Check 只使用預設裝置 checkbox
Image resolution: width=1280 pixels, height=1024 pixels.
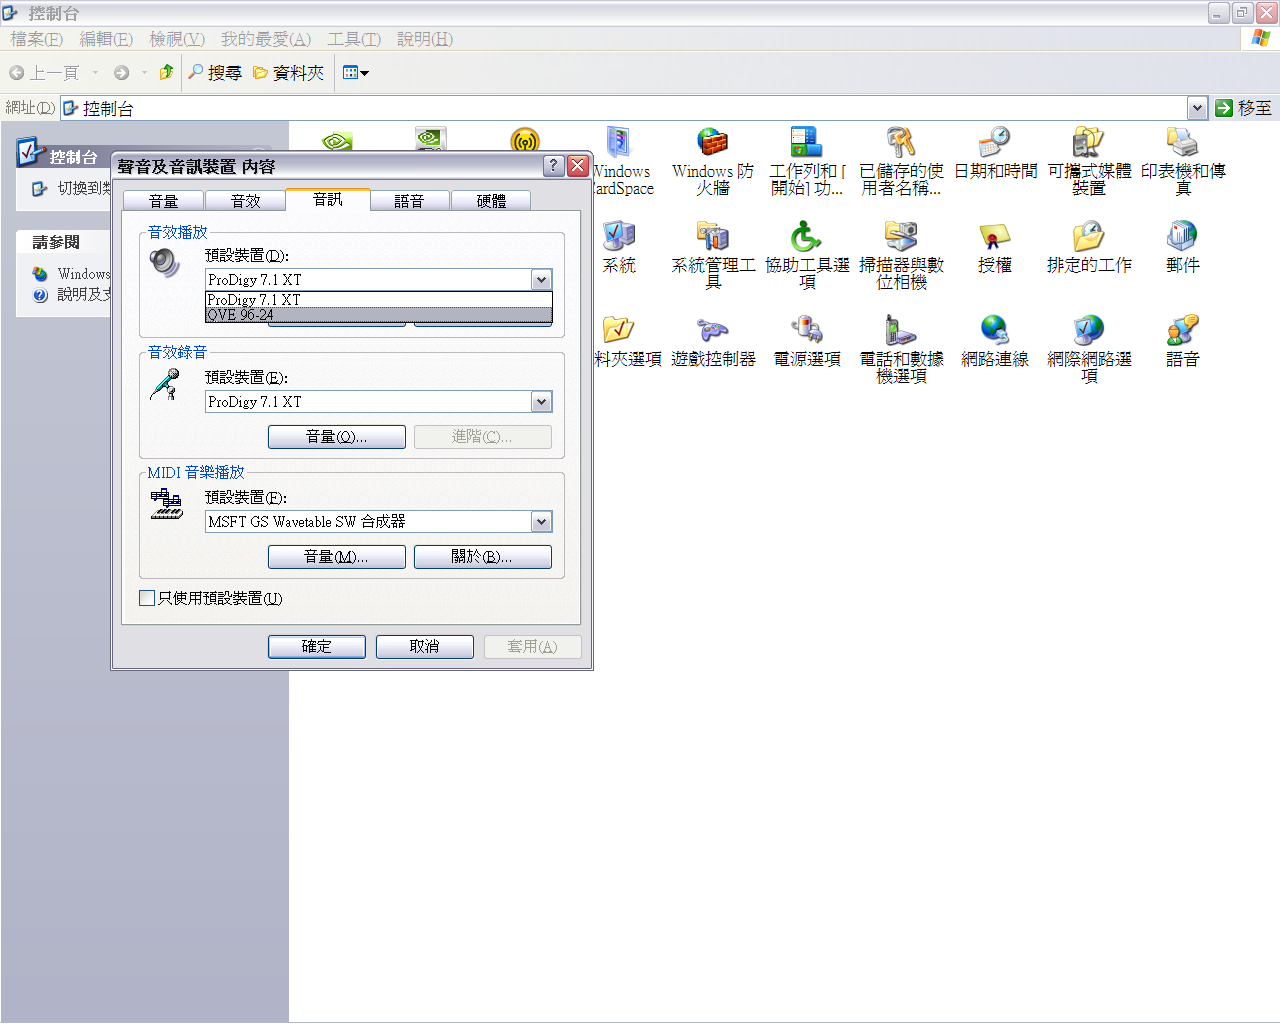coord(147,598)
